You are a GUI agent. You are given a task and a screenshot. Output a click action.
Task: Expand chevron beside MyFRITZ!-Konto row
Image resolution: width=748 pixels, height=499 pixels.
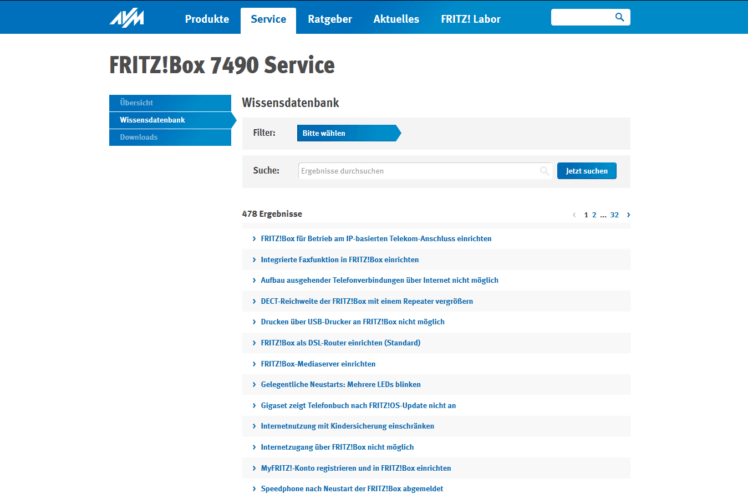pos(254,468)
